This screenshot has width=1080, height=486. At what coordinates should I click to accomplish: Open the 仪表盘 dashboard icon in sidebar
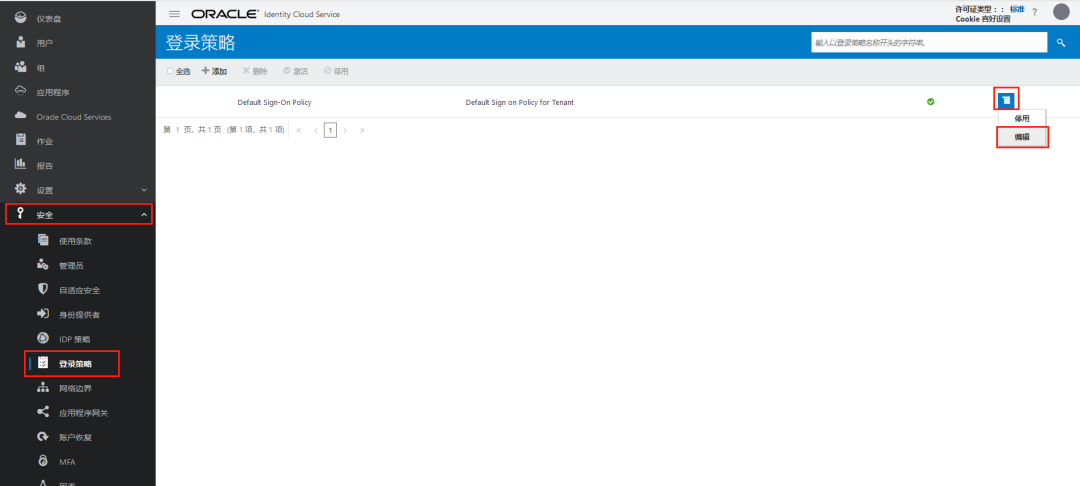[x=21, y=18]
